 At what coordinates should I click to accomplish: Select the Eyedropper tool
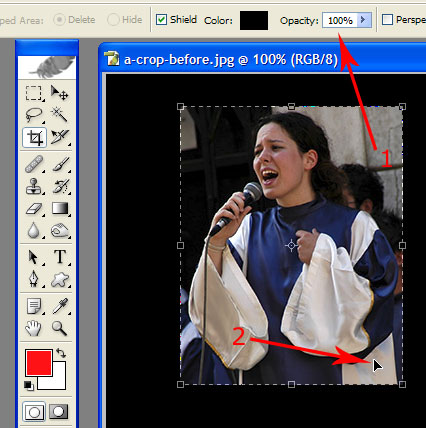click(60, 306)
